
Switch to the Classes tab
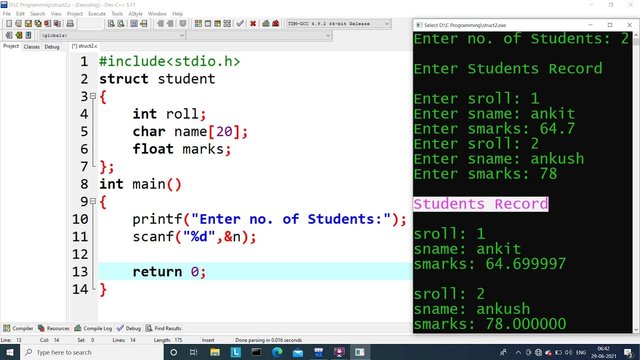[x=31, y=47]
